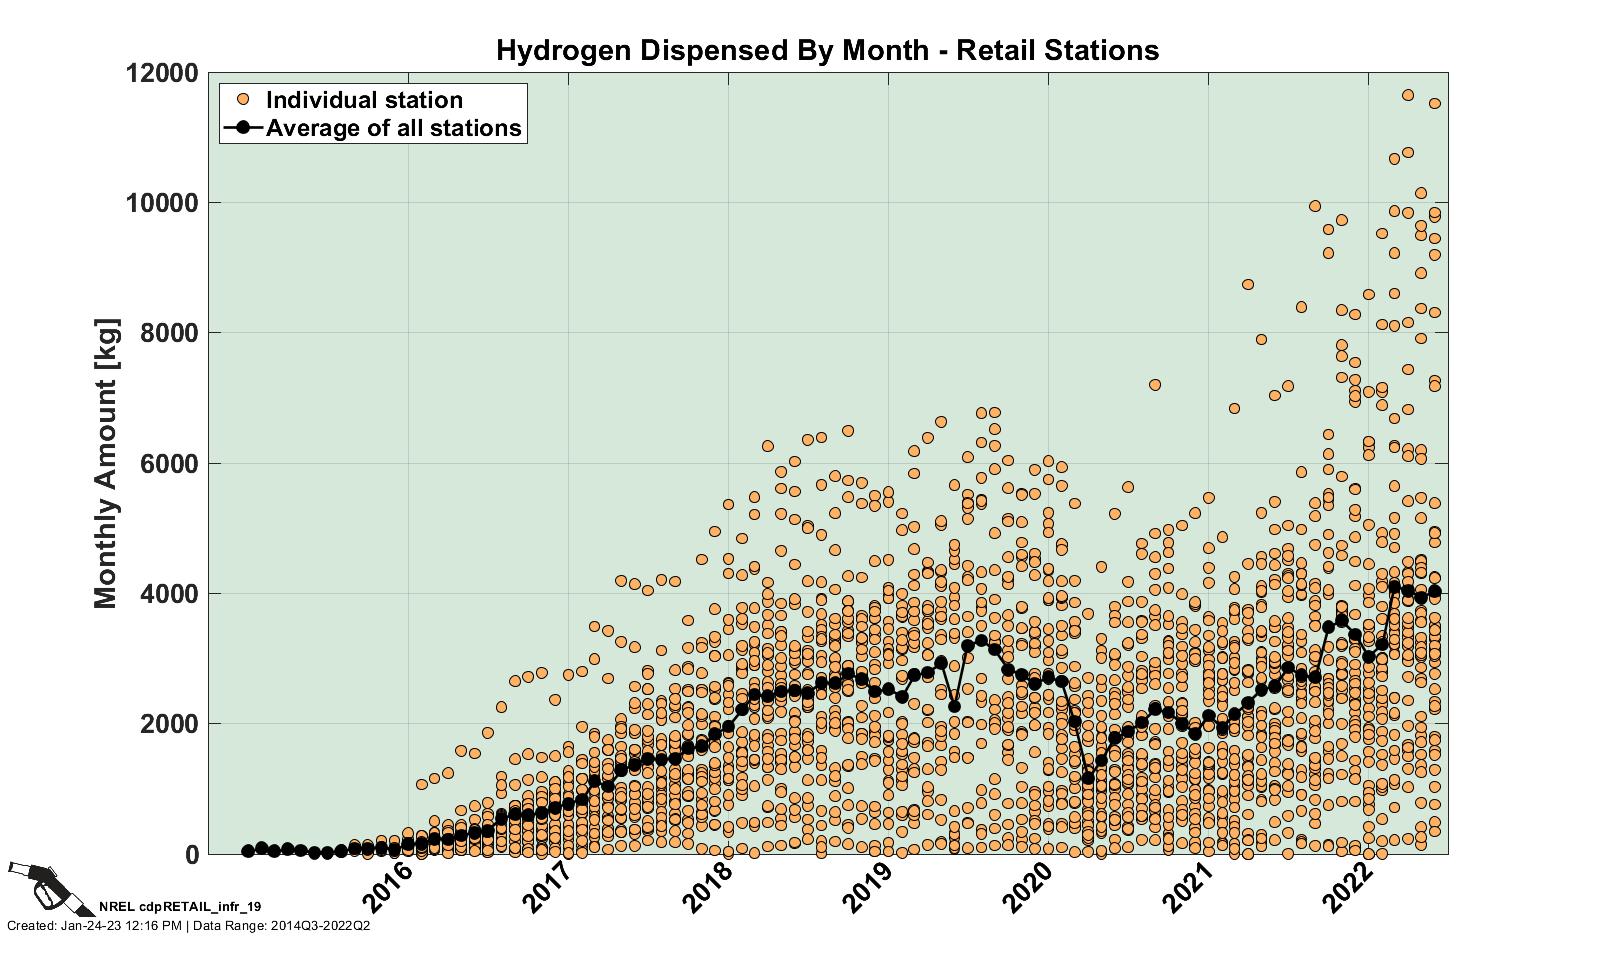Click the isolated orange point near 7200 kg in 2020
This screenshot has height=960, width=1600.
(1155, 385)
